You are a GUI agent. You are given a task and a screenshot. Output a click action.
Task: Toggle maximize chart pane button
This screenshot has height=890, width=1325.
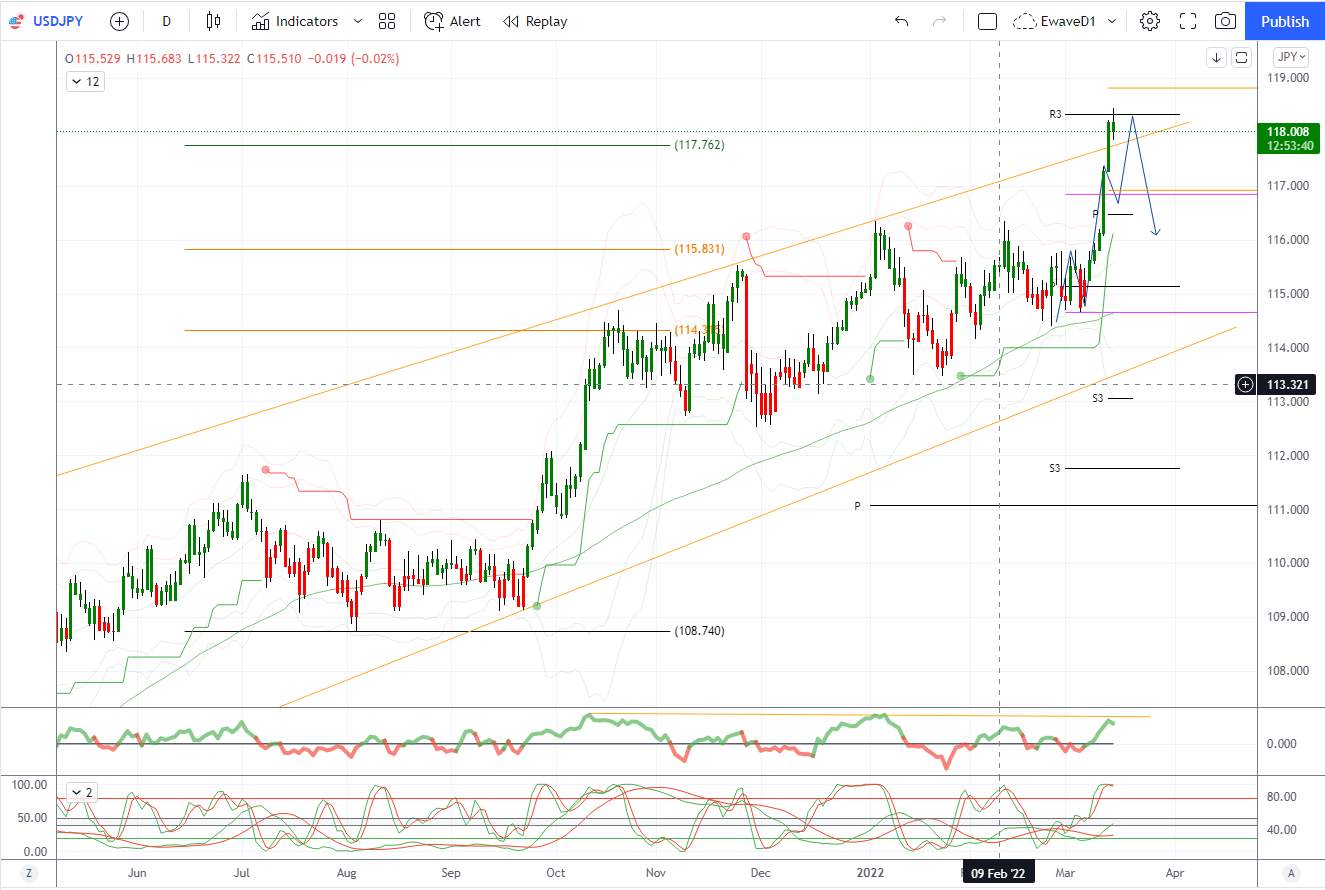(1241, 57)
